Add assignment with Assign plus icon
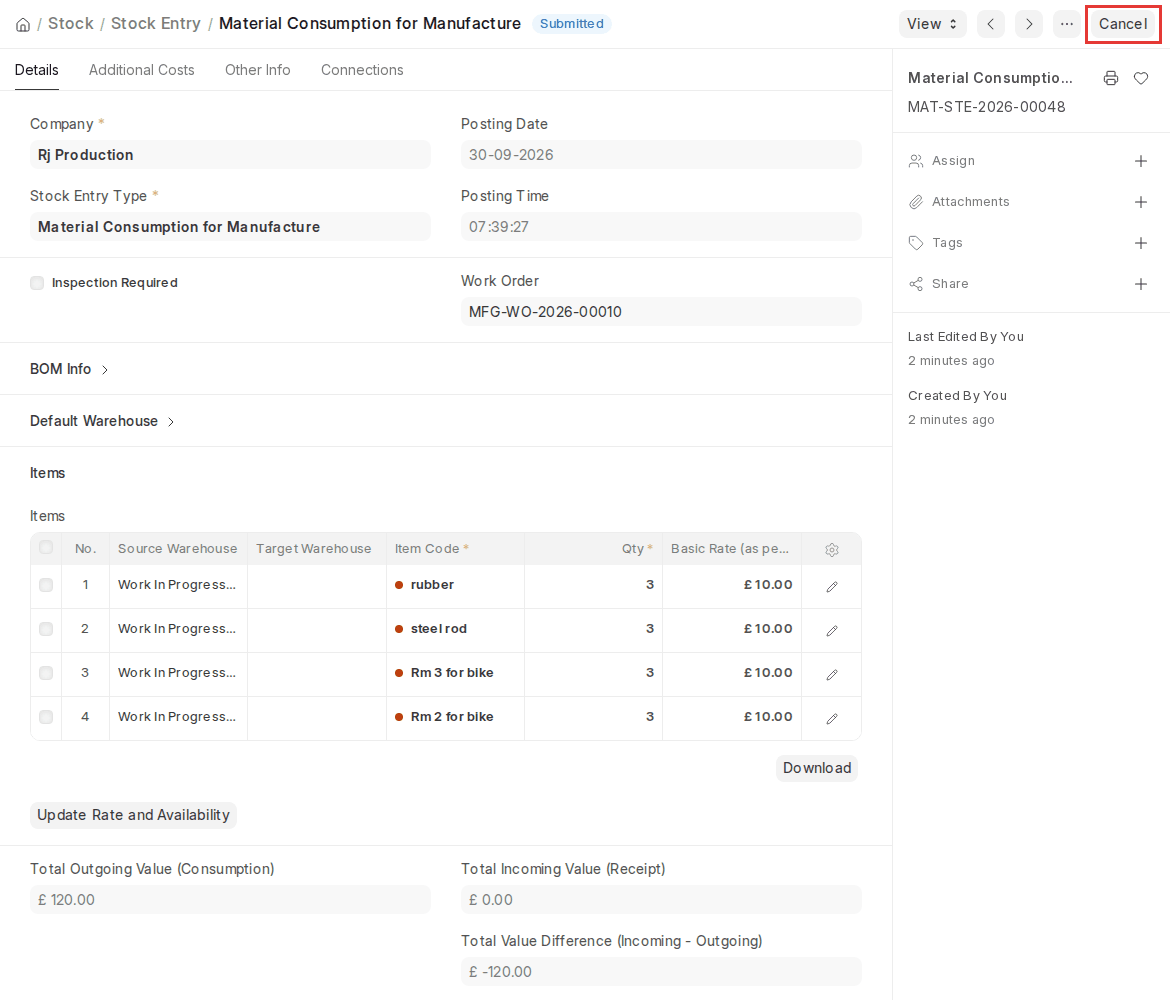Viewport: 1170px width, 1000px height. click(x=1141, y=161)
